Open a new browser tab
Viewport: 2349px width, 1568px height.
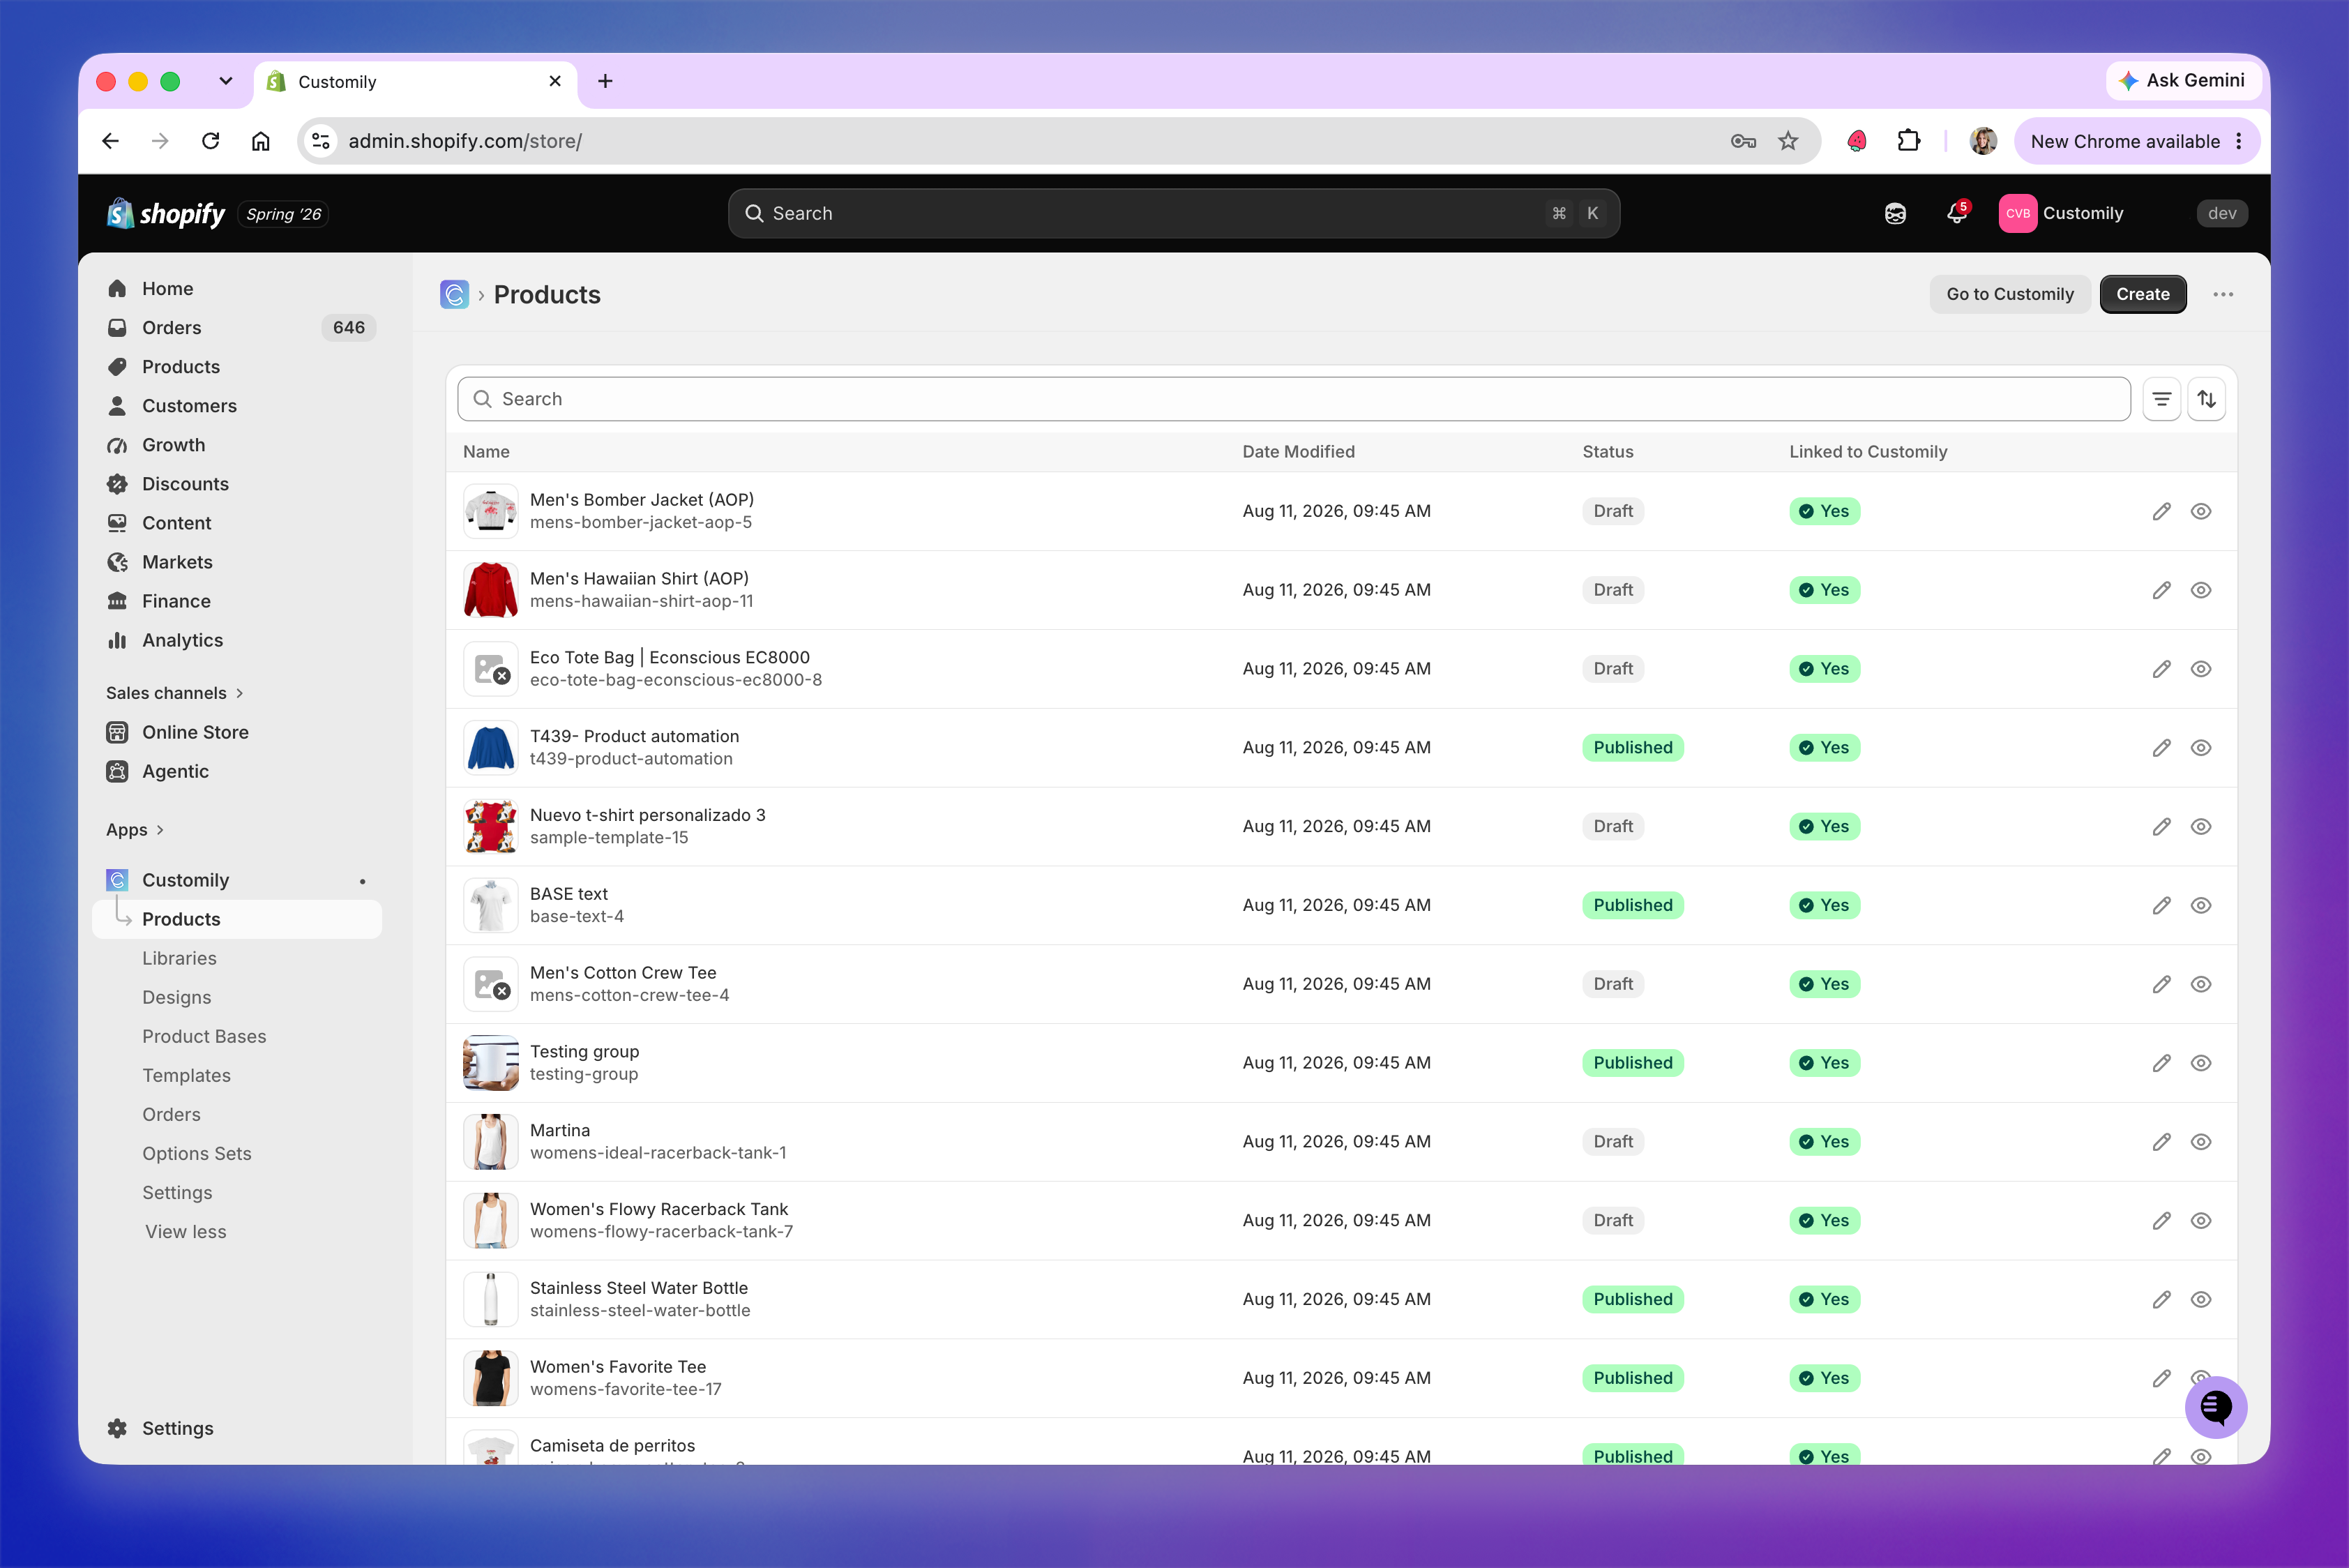[605, 81]
